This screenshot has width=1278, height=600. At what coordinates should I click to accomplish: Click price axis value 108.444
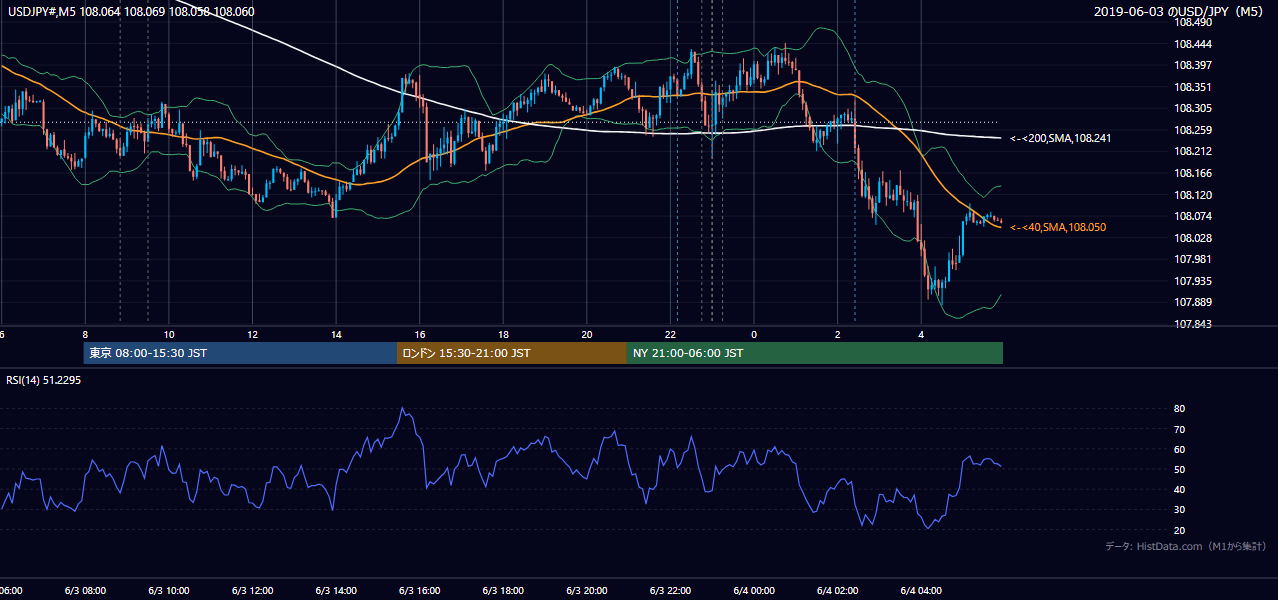coord(1193,44)
